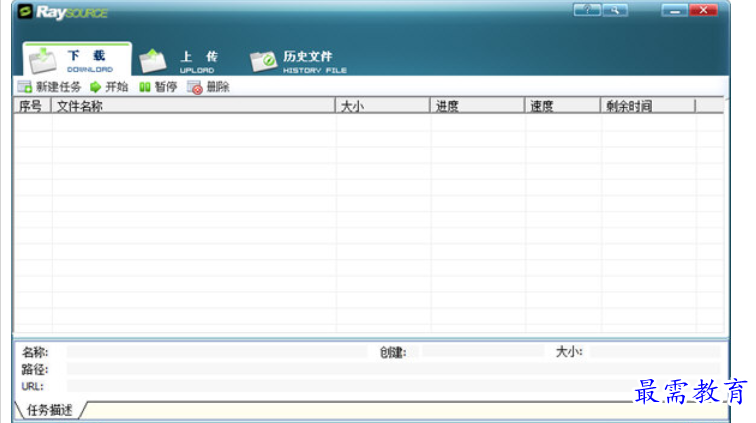Screen dimensions: 756x423
Task: Click the 速度 (speed) column header
Action: click(x=562, y=106)
